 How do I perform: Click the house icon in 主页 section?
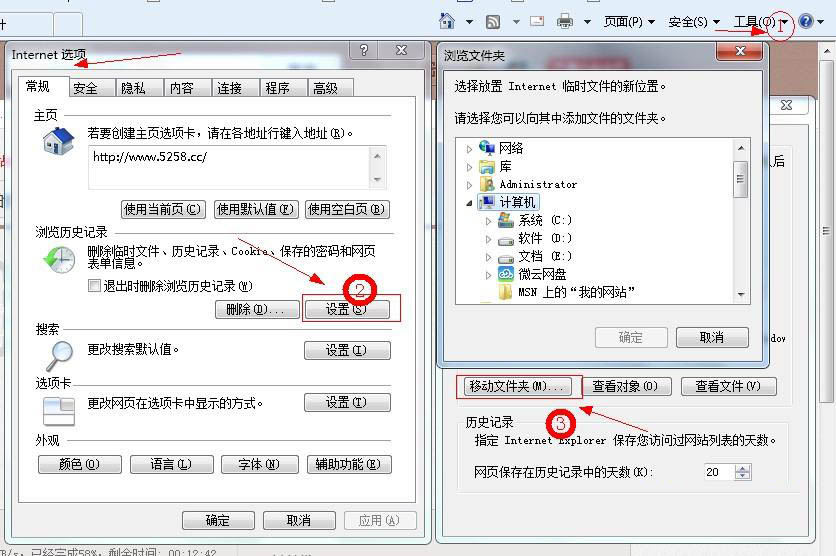click(x=59, y=141)
